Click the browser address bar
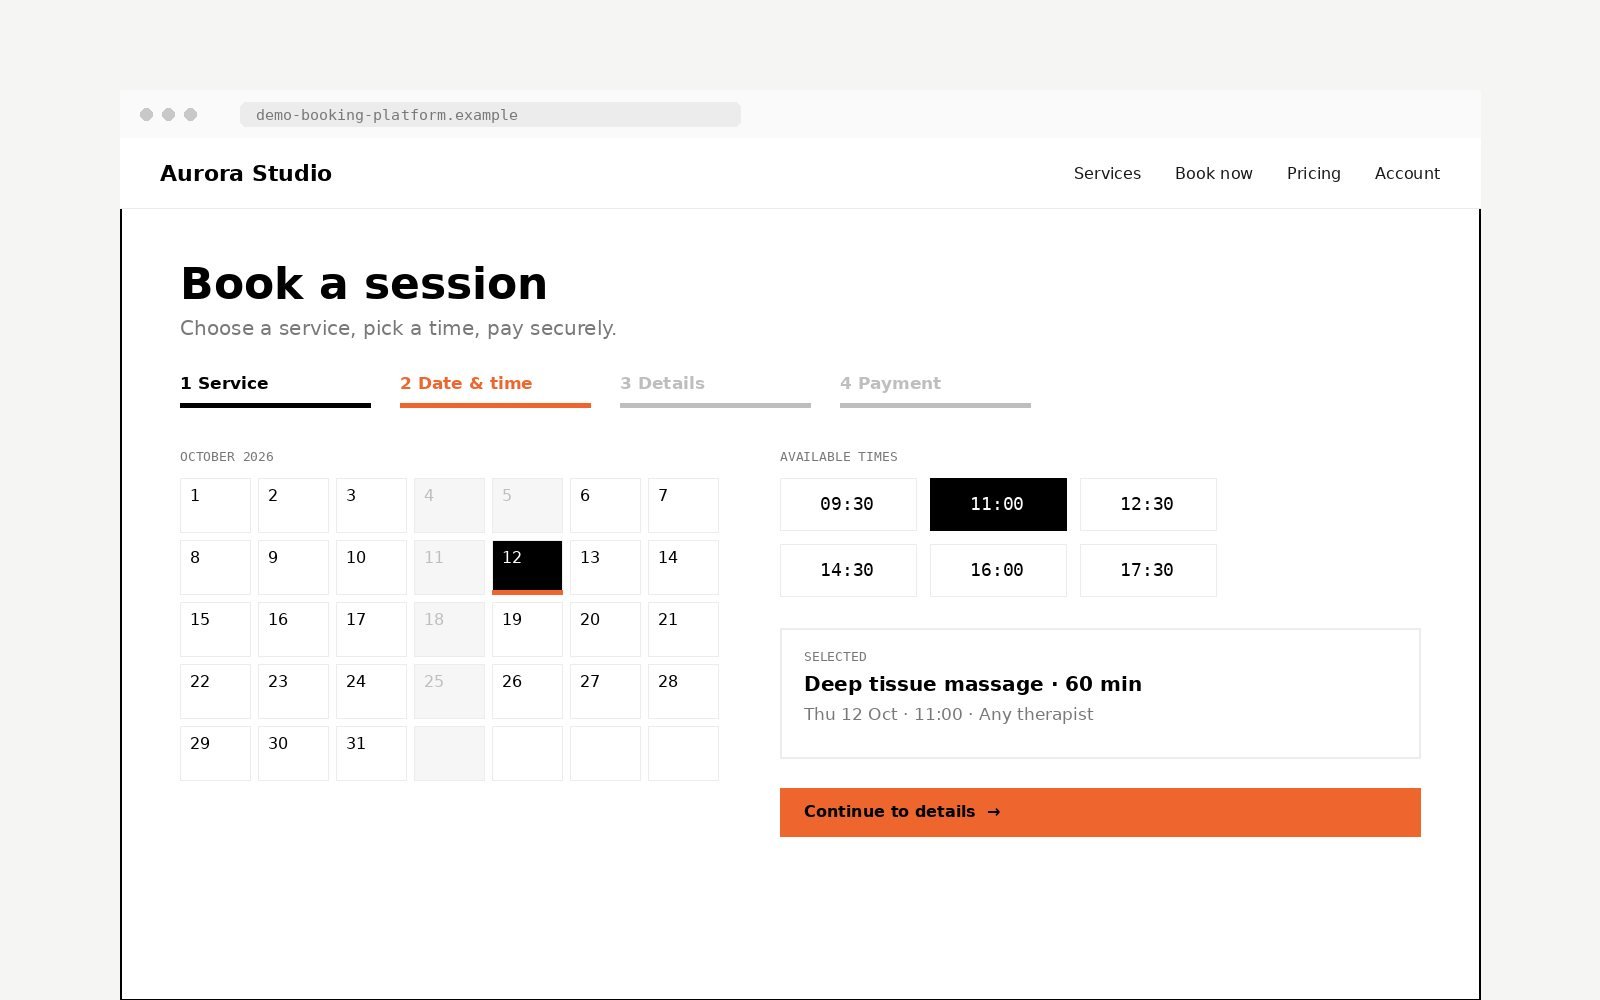 coord(490,115)
